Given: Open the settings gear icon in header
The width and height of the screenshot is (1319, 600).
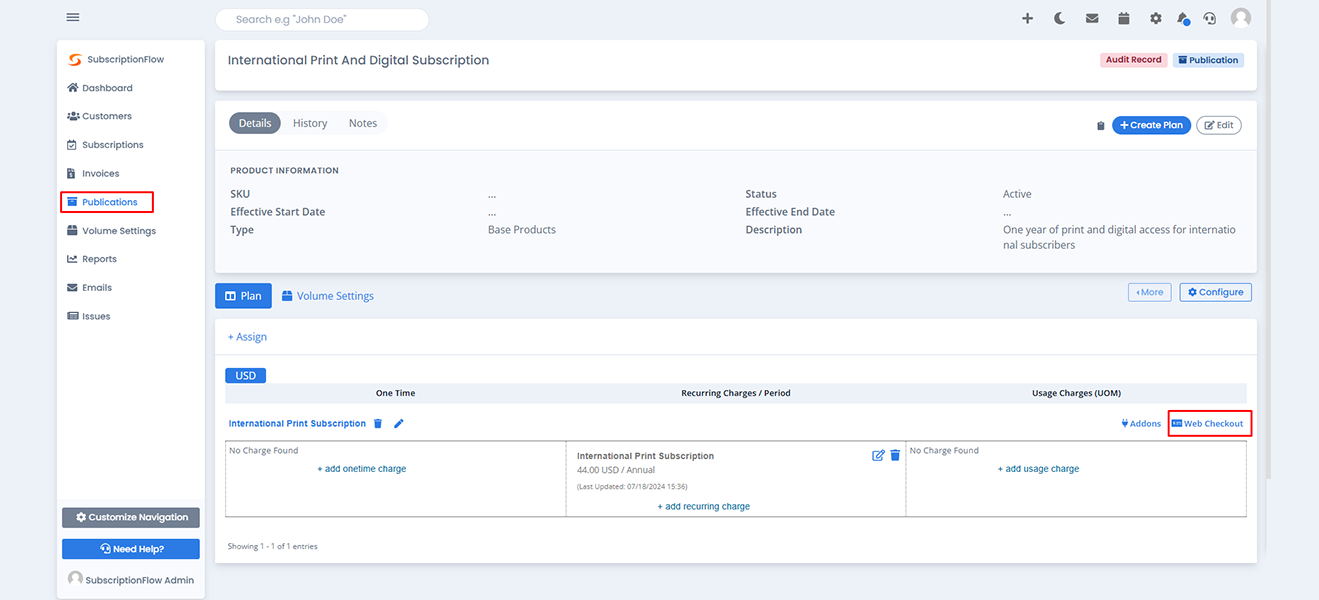Looking at the screenshot, I should [1156, 18].
